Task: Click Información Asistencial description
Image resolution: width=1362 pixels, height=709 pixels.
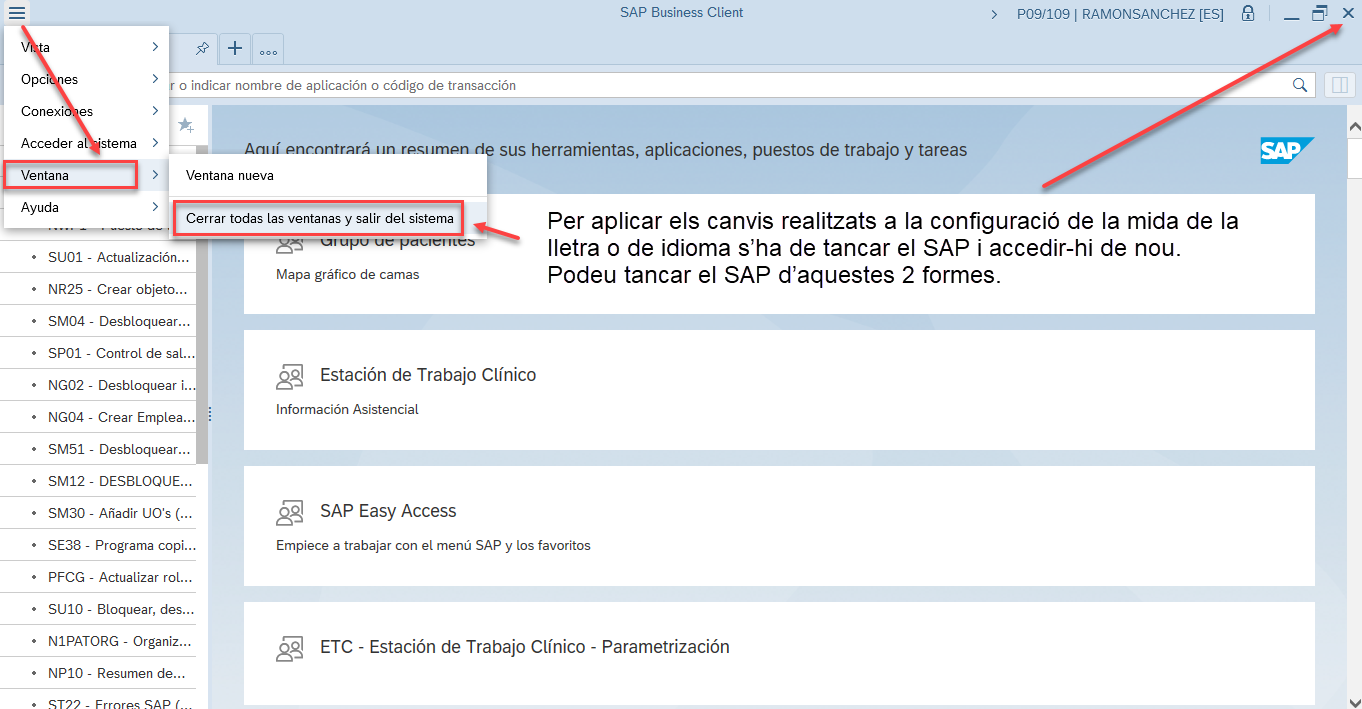Action: tap(347, 409)
